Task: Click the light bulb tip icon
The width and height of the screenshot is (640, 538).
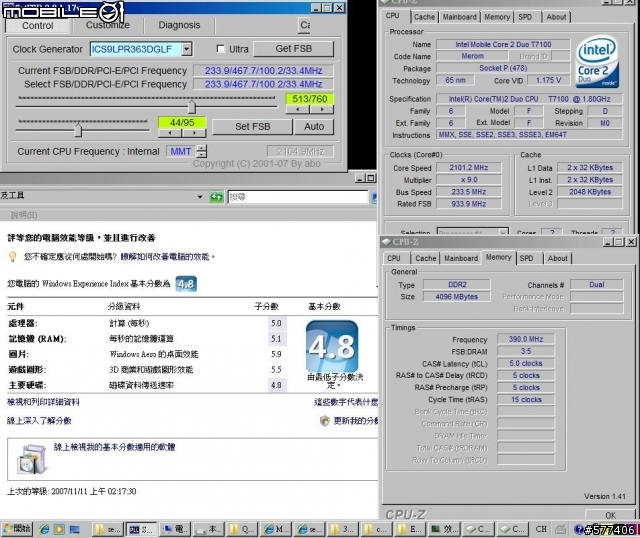Action: pyautogui.click(x=13, y=257)
